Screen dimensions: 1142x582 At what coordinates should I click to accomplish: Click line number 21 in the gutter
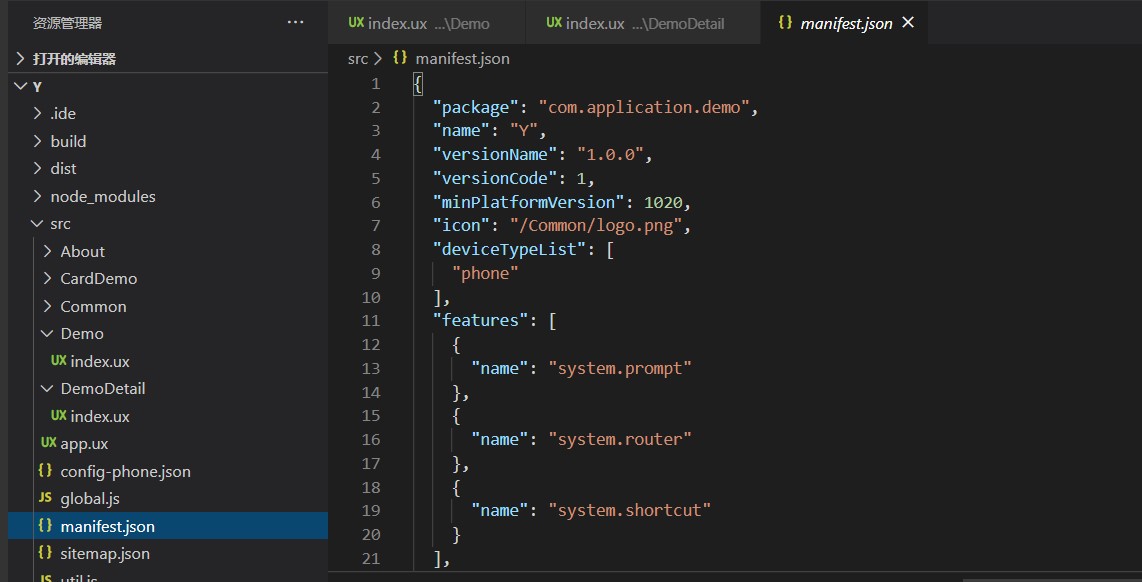click(371, 559)
